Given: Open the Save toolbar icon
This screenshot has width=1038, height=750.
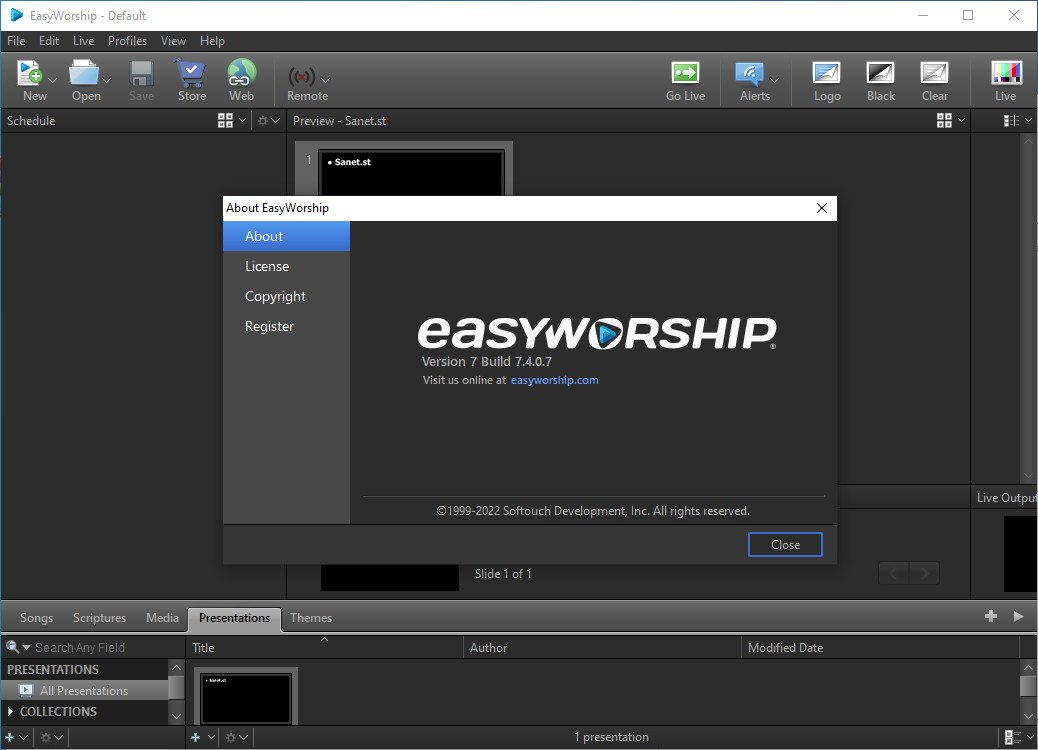Looking at the screenshot, I should (x=141, y=80).
